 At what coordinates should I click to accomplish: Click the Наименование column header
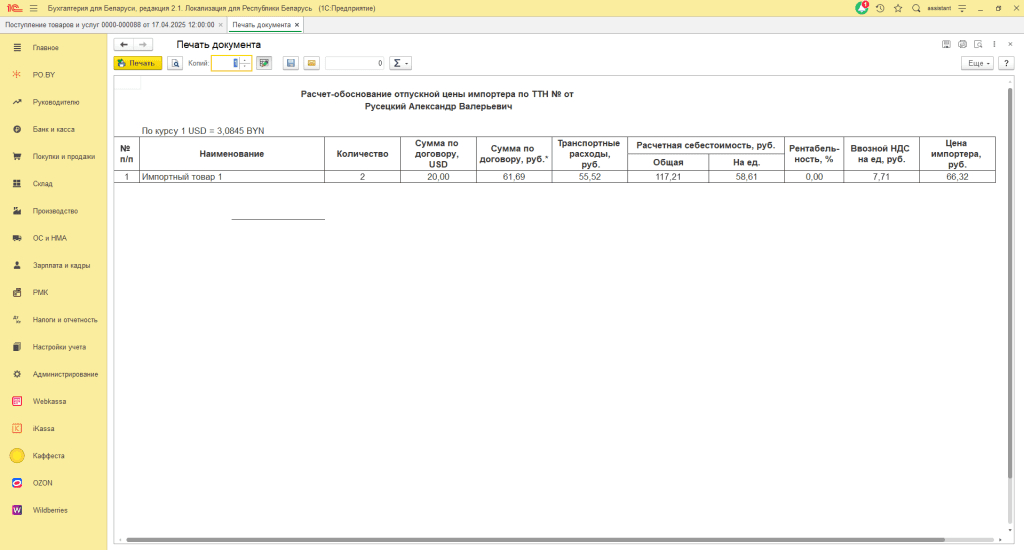[232, 154]
